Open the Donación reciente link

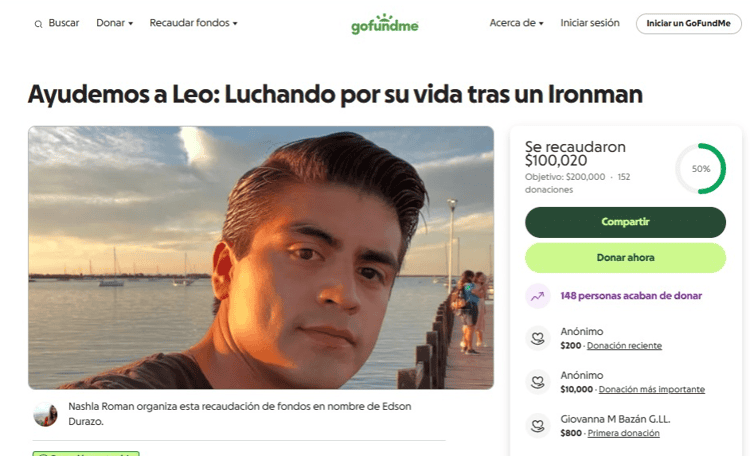pos(624,345)
